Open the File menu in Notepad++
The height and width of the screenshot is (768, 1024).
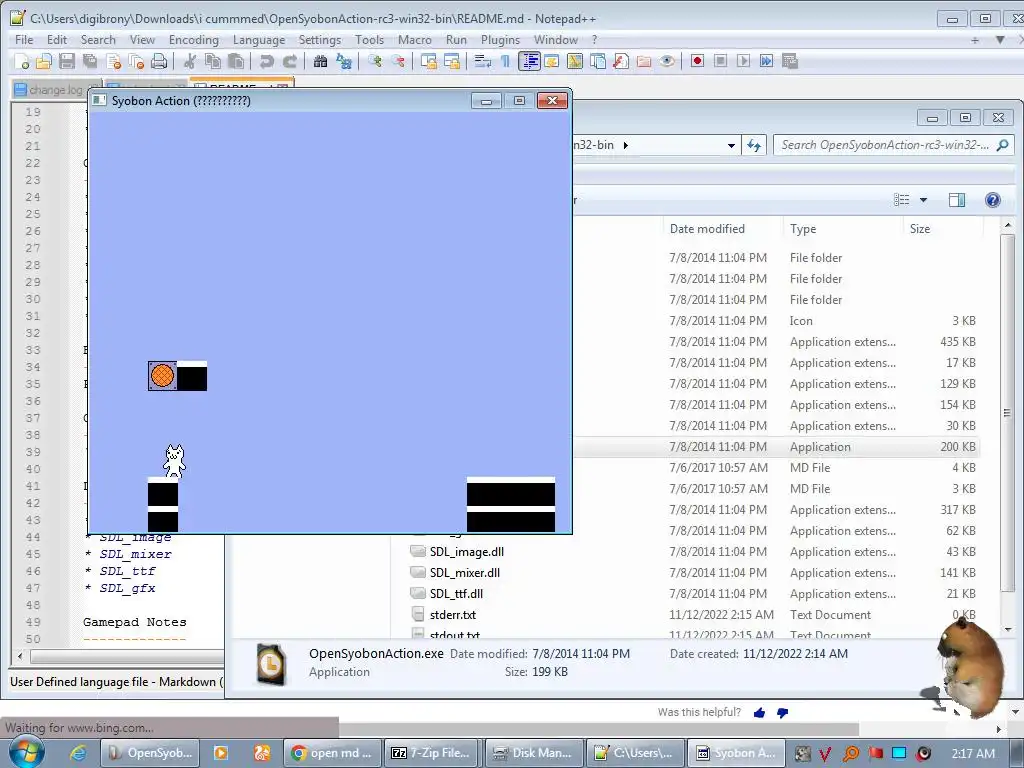24,40
